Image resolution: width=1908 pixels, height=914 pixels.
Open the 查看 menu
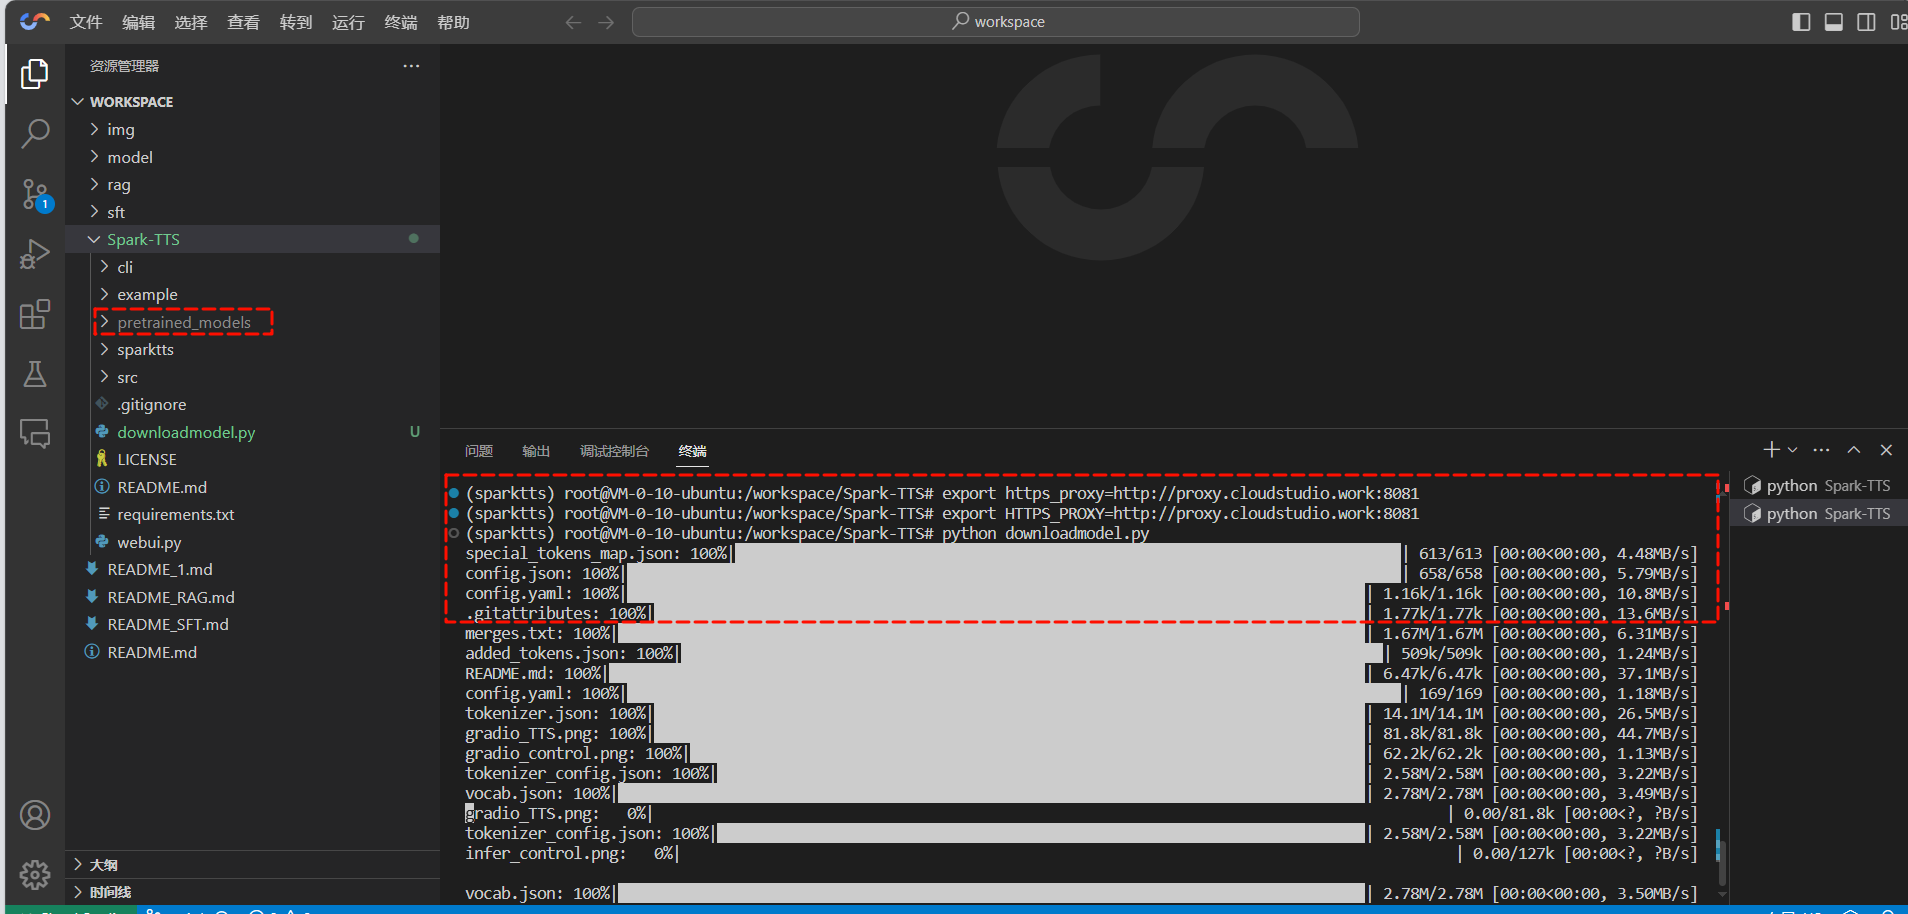(243, 22)
